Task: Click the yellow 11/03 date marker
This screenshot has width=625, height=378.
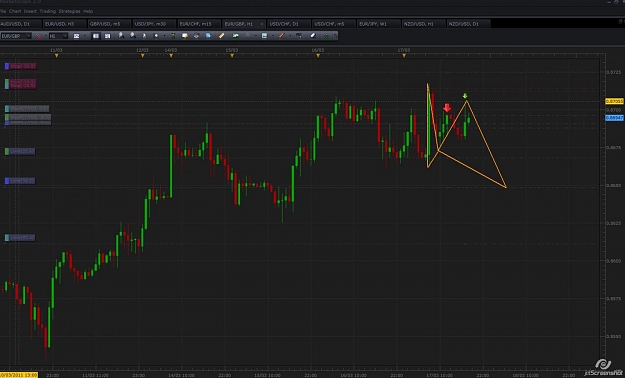Action: [x=57, y=56]
